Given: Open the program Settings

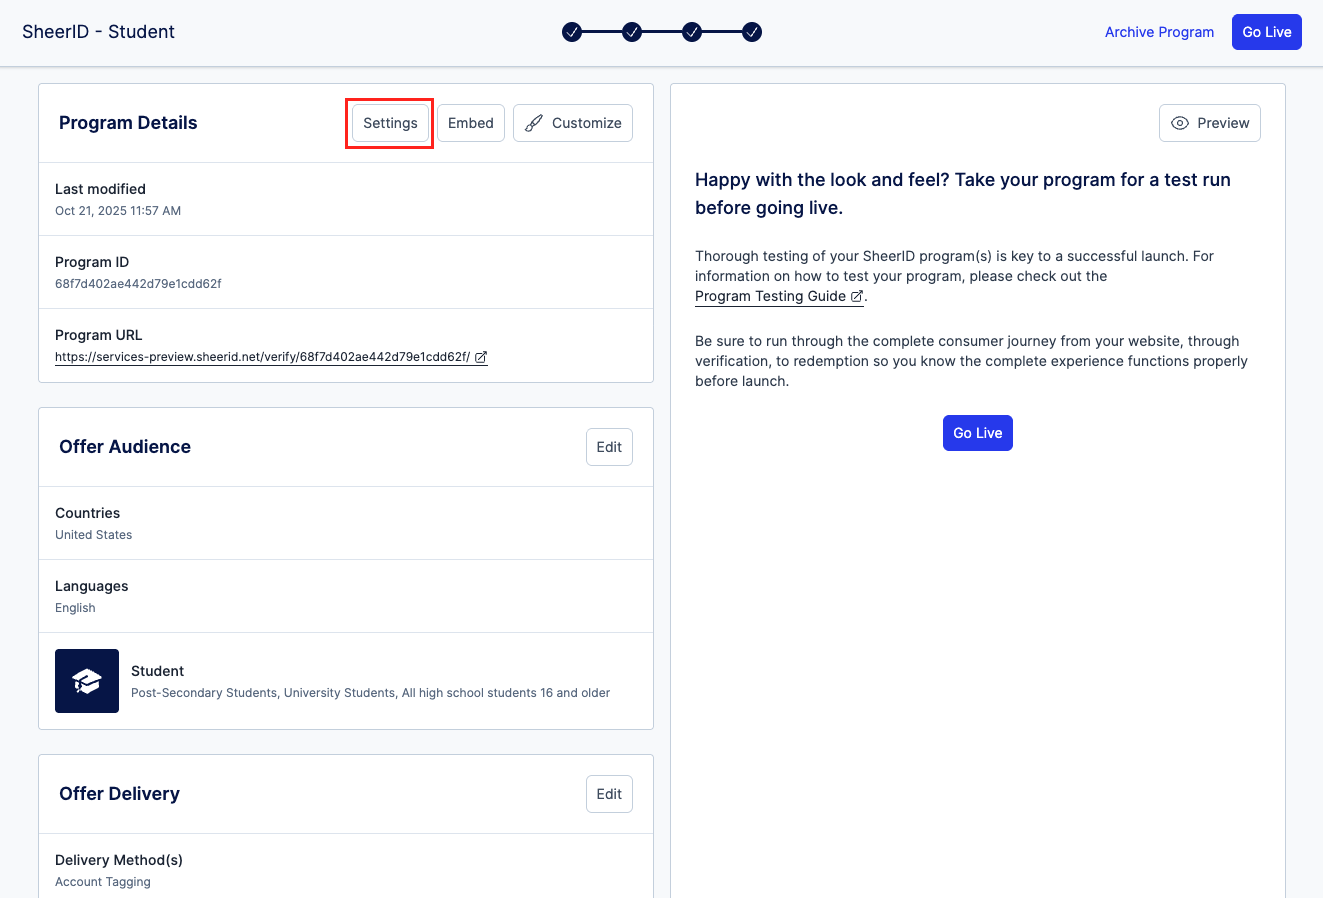Looking at the screenshot, I should 390,123.
